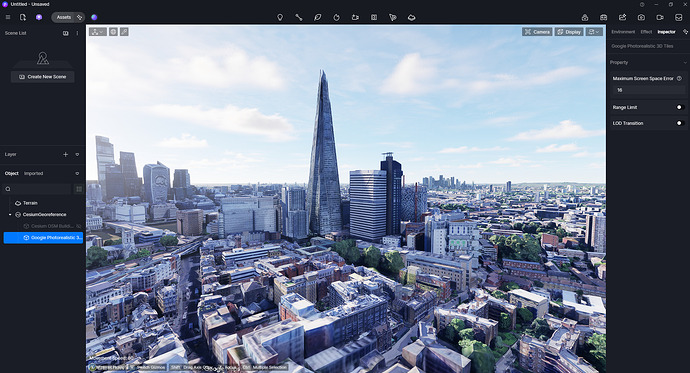Click the heart icon in the Layer header
Viewport: 690px width, 373px height.
coord(77,154)
